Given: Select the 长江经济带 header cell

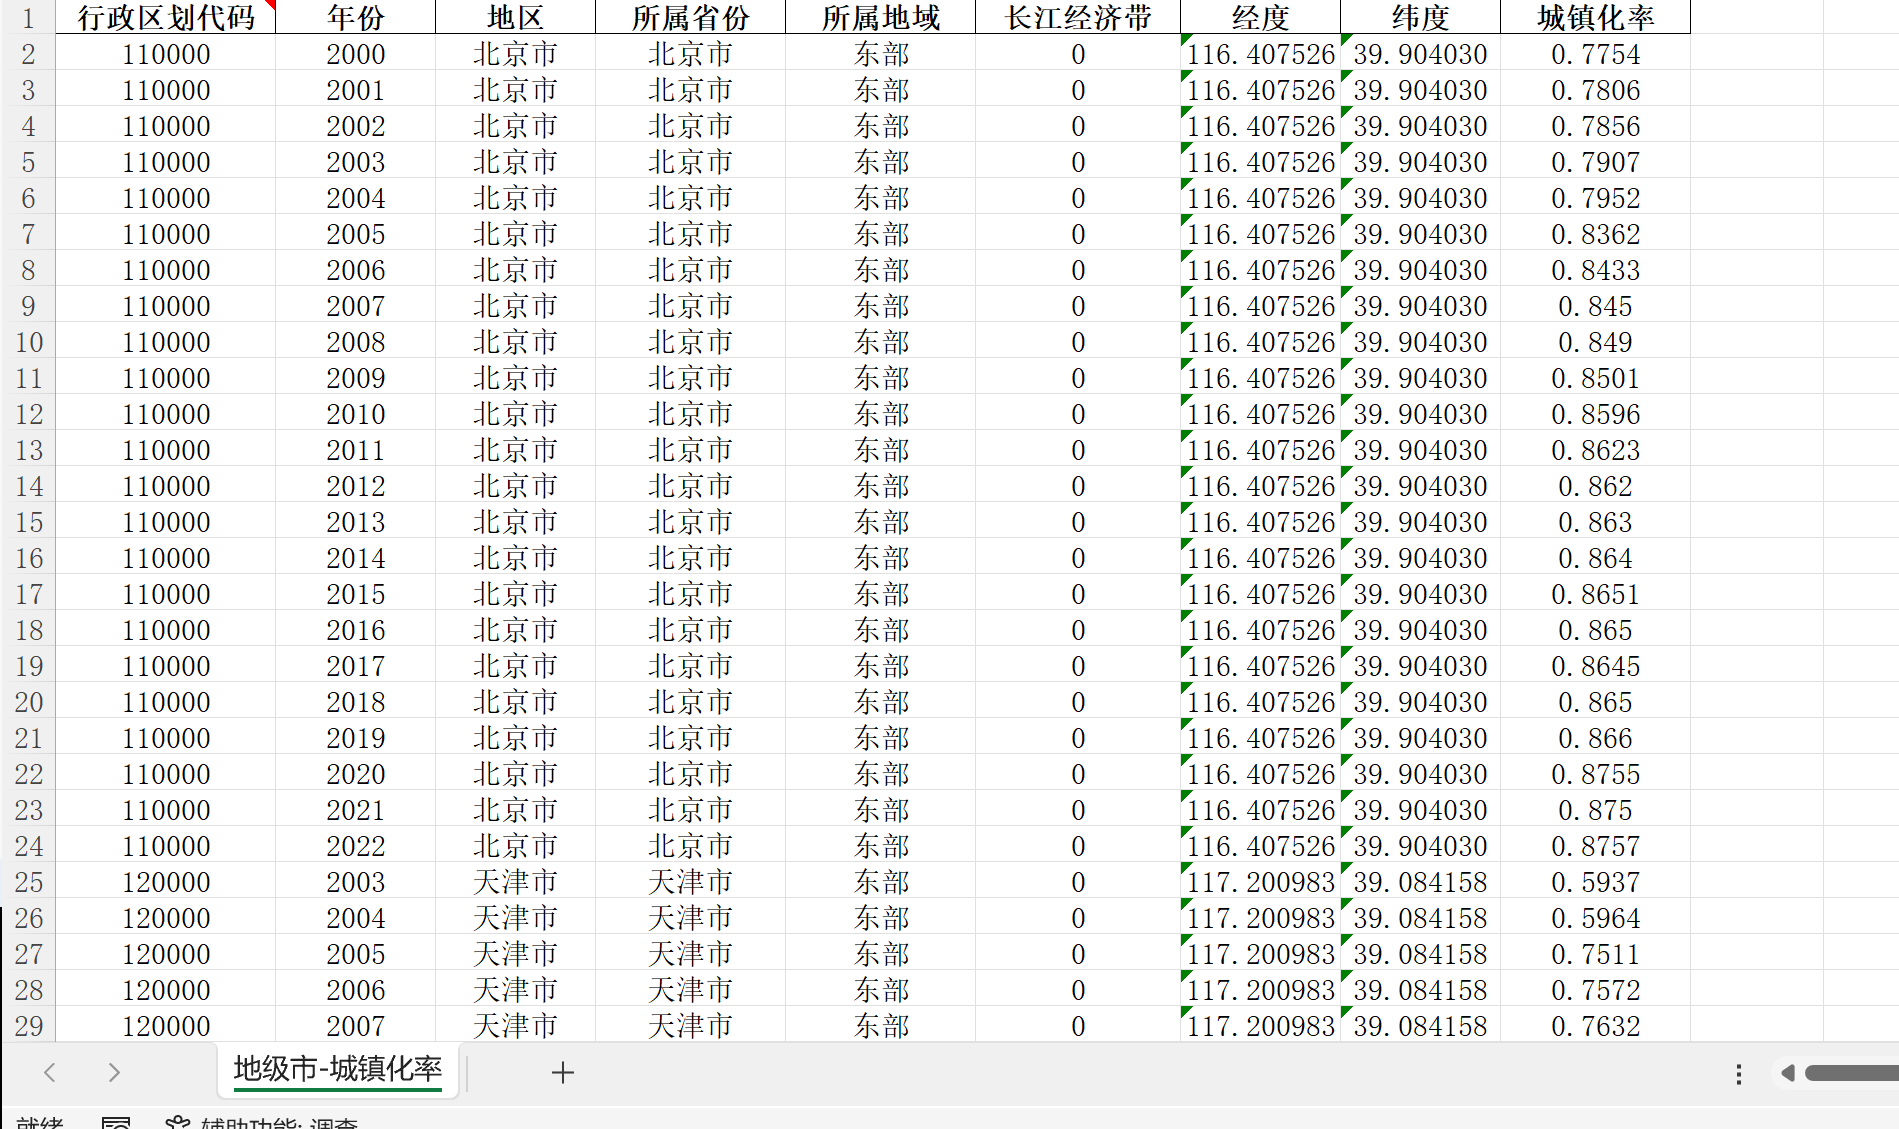Looking at the screenshot, I should point(1078,17).
